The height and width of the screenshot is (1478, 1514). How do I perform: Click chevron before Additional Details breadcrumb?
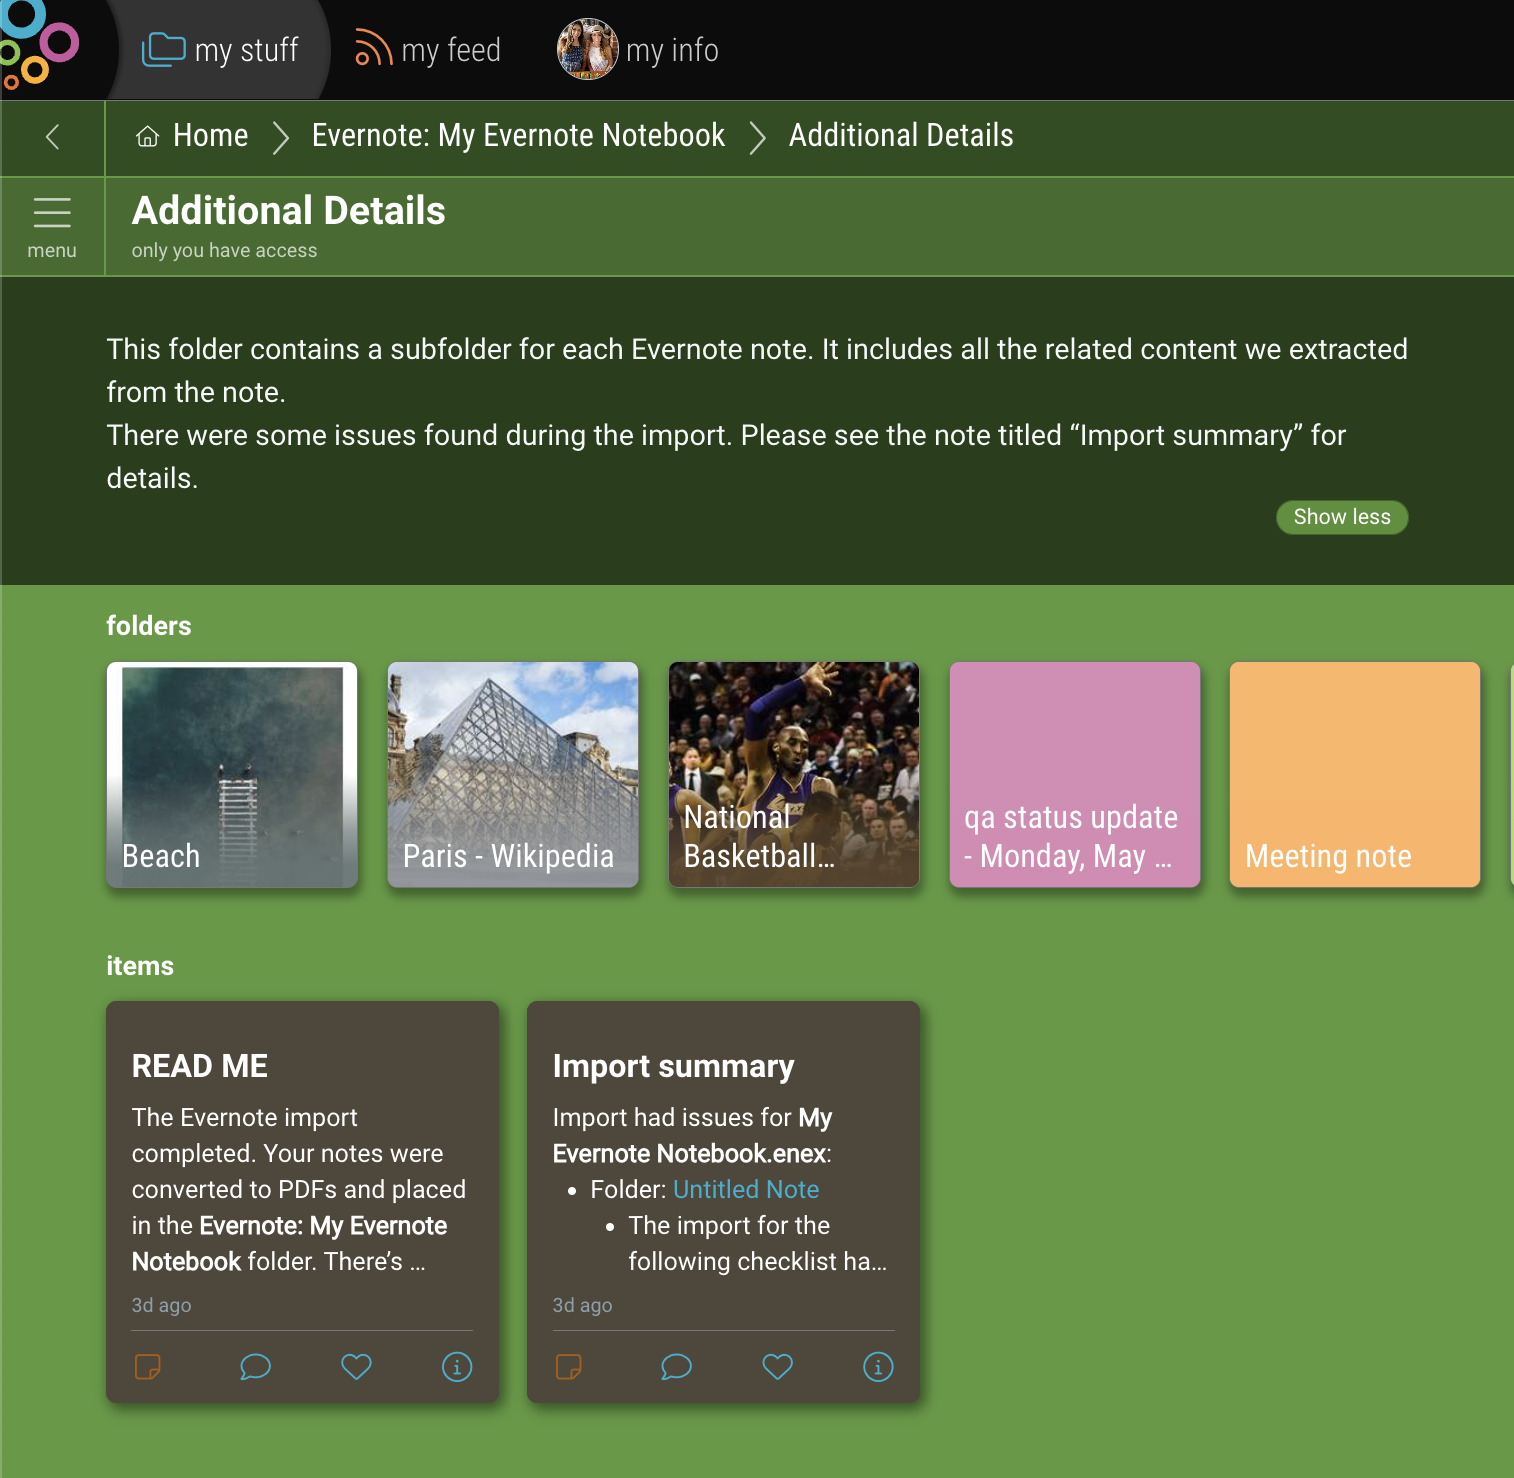point(757,137)
